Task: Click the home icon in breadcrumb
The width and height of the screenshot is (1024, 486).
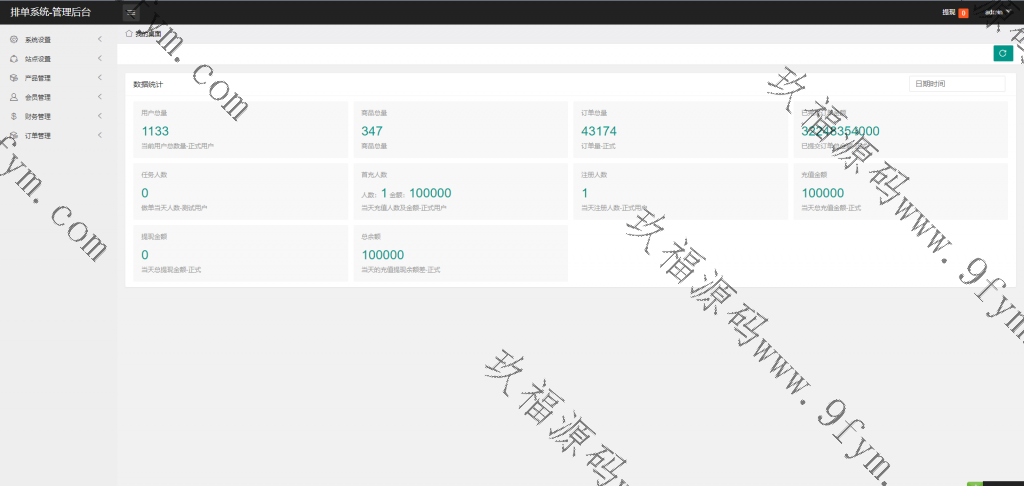Action: (x=129, y=33)
